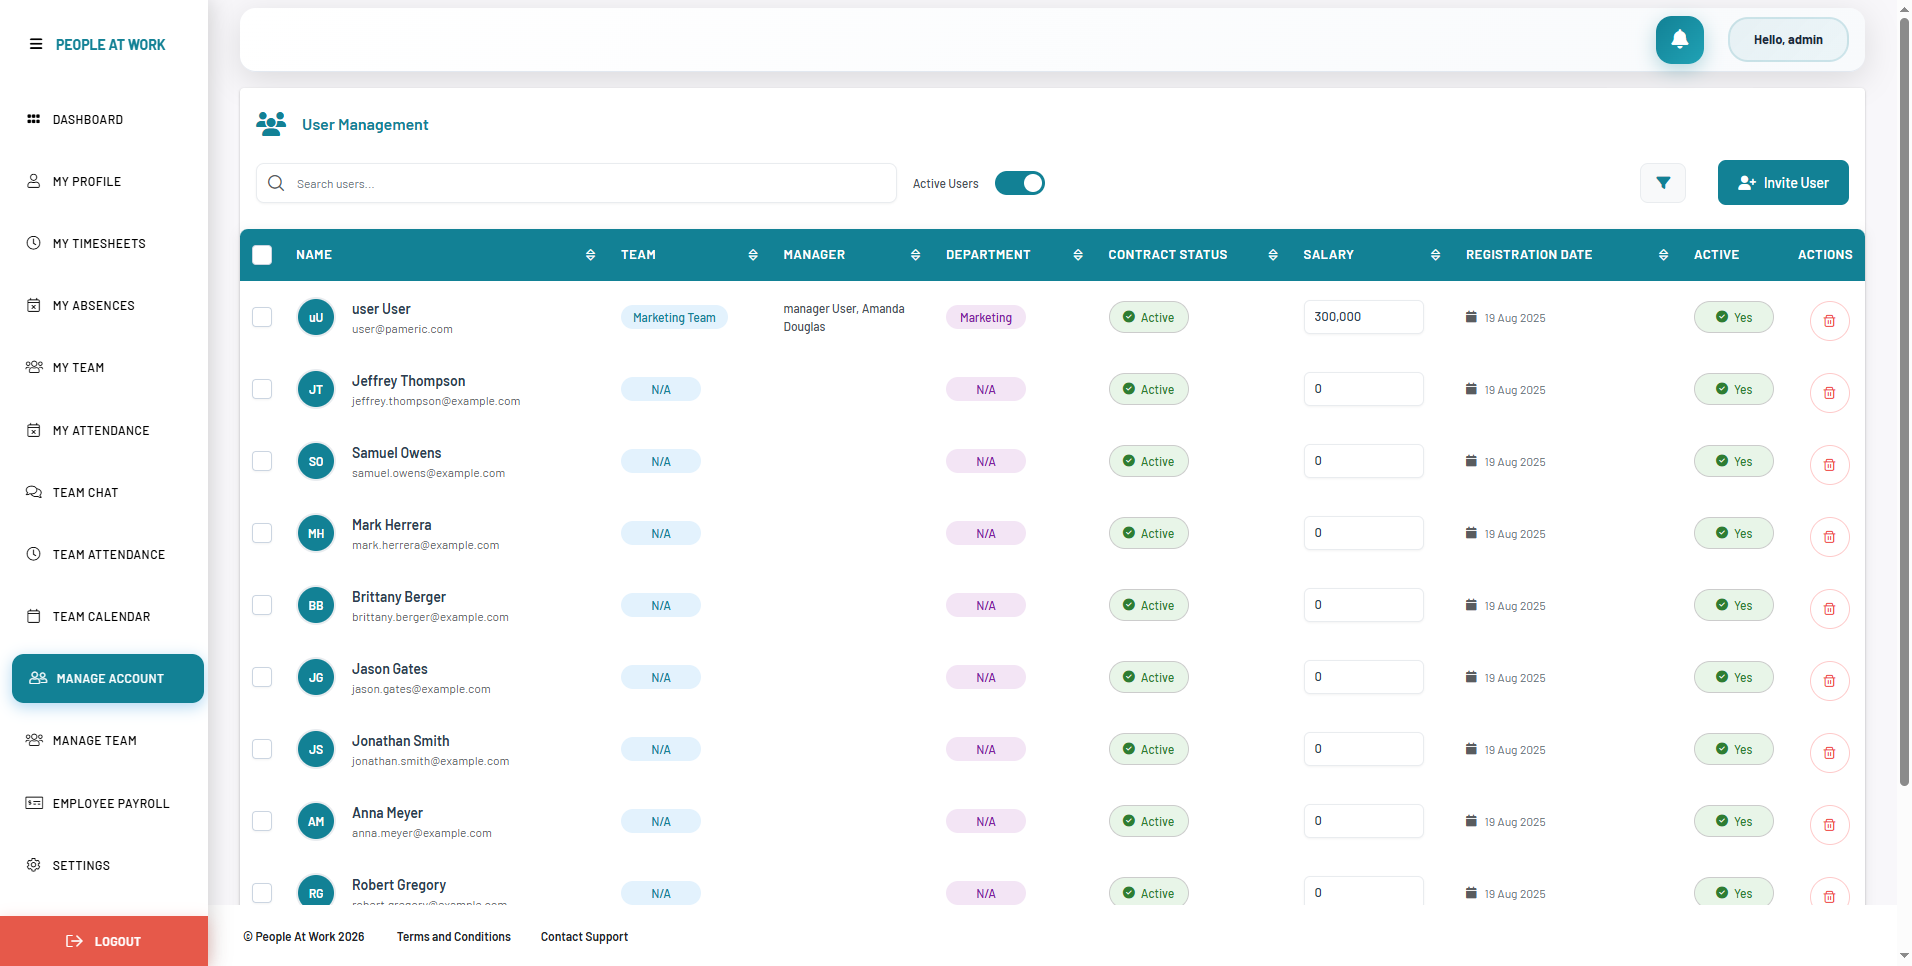Click the notification bell icon
The height and width of the screenshot is (966, 1912).
[x=1679, y=40]
